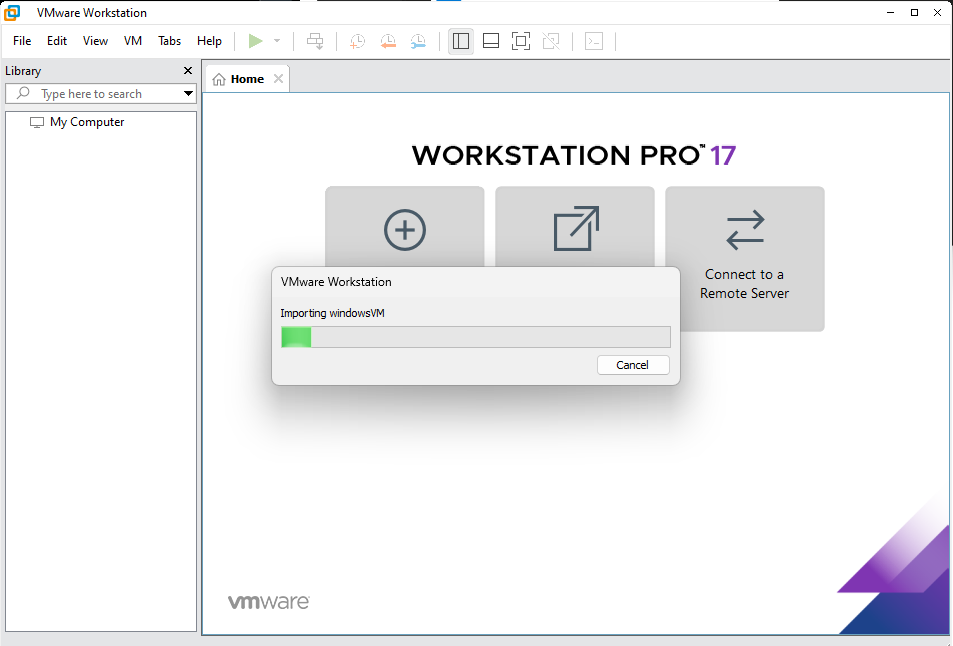Maximize the VMware Workstation window

pos(914,12)
